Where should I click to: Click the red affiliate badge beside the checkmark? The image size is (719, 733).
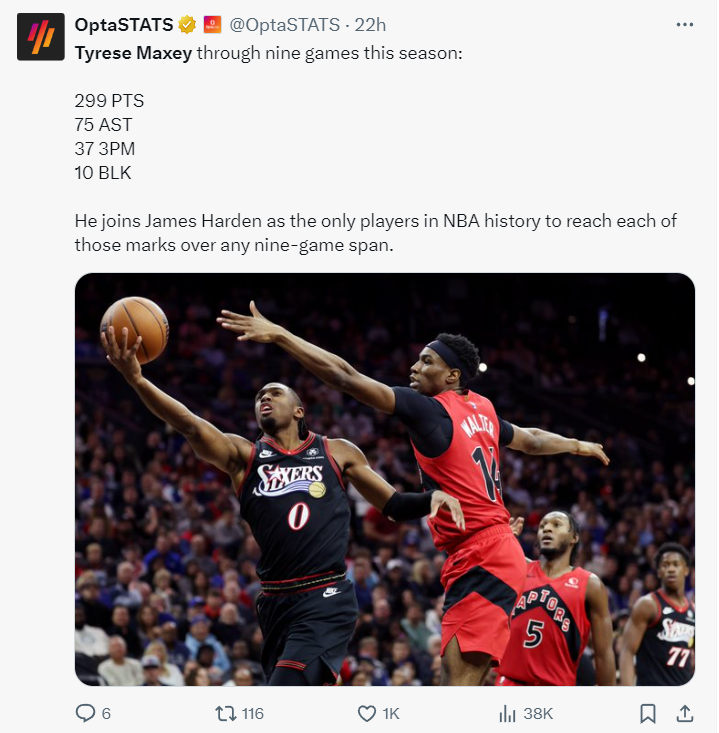coord(212,25)
